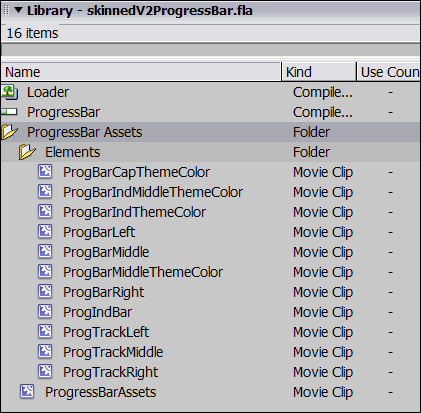Click the Folder kind cell for ProgressBar Assets
Screen dimensions: 421x413
[311, 132]
